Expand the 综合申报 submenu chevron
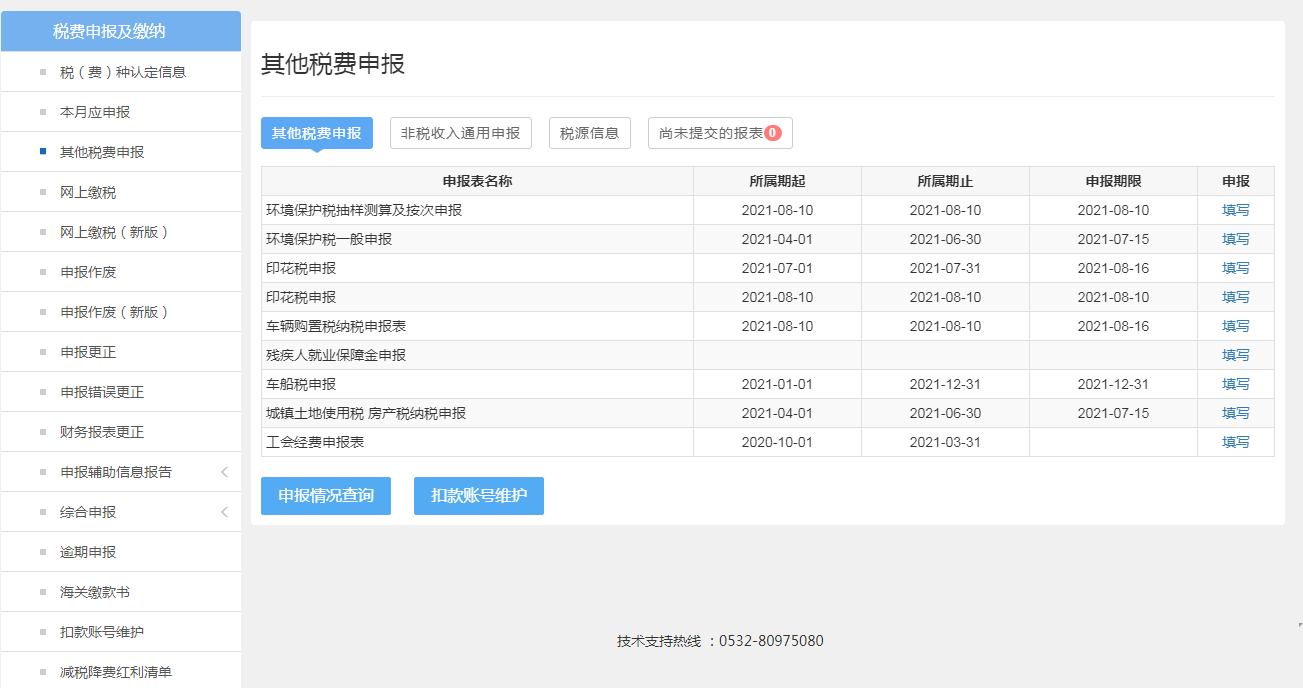 pos(224,512)
